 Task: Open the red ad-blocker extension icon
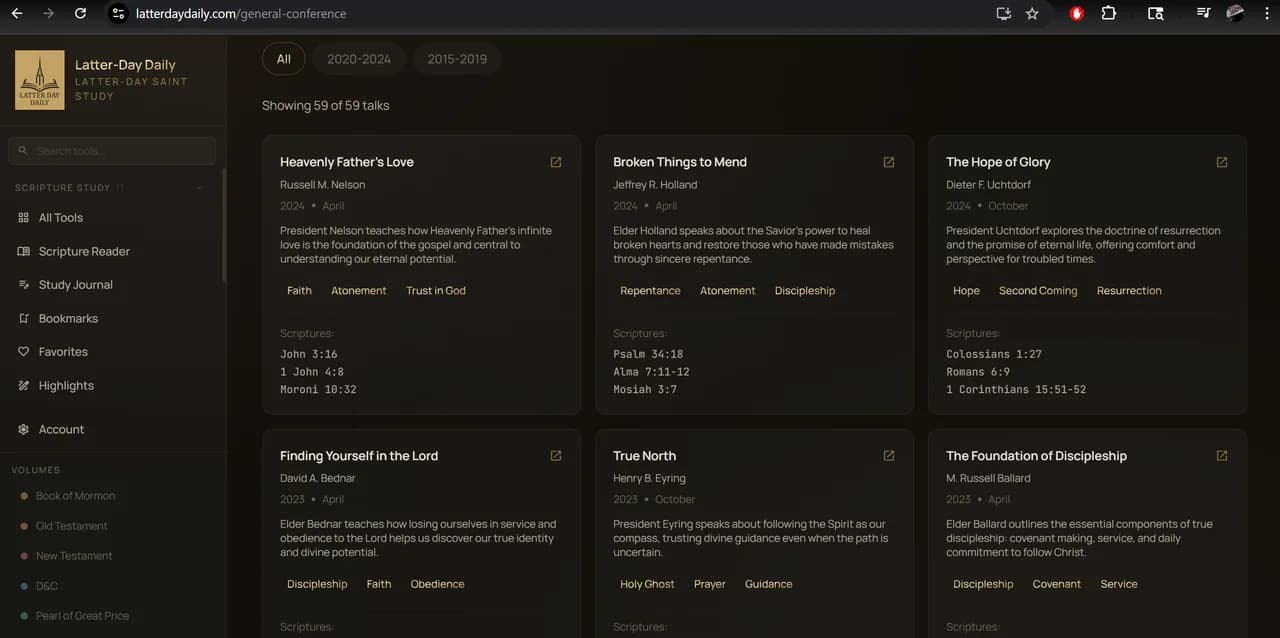(x=1077, y=14)
